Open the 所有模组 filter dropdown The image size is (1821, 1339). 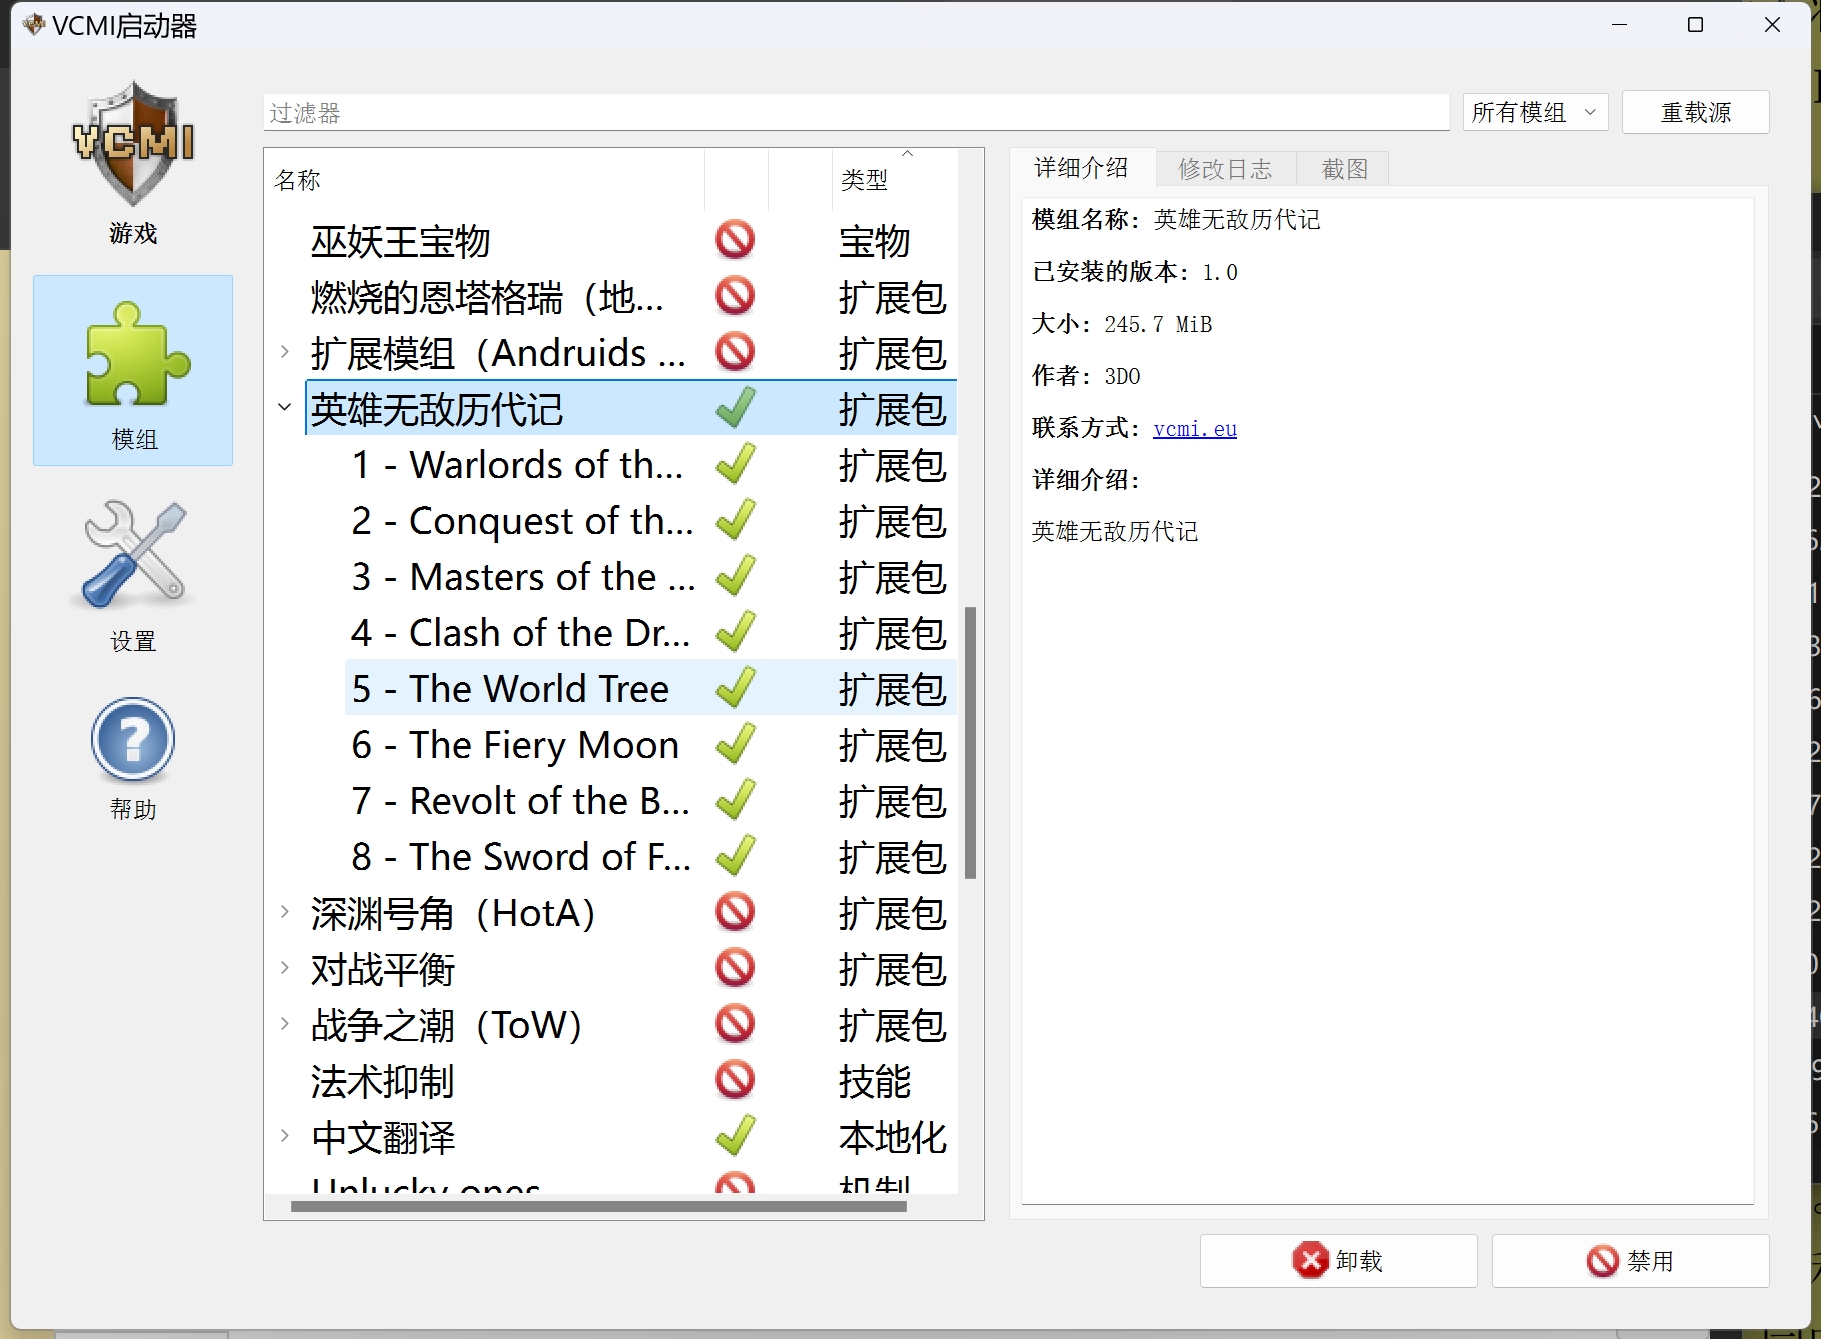[x=1534, y=112]
